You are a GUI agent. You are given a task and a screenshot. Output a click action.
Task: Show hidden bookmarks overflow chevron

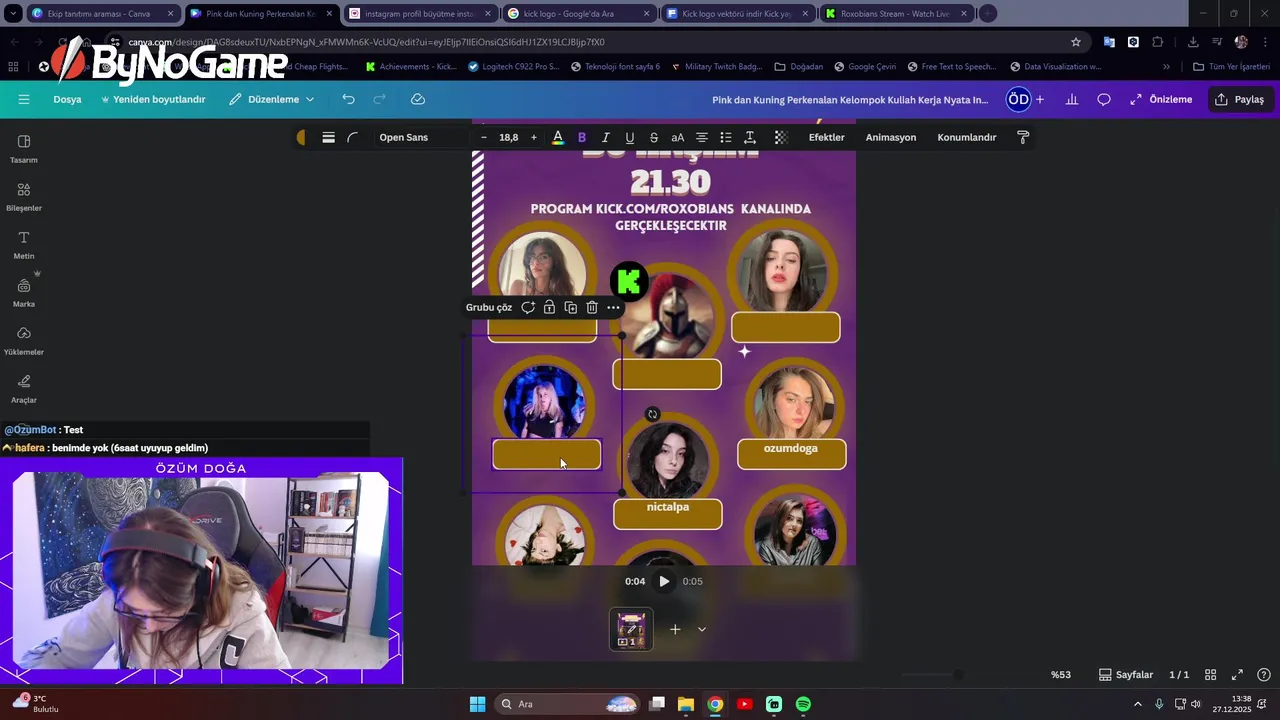[x=1166, y=67]
